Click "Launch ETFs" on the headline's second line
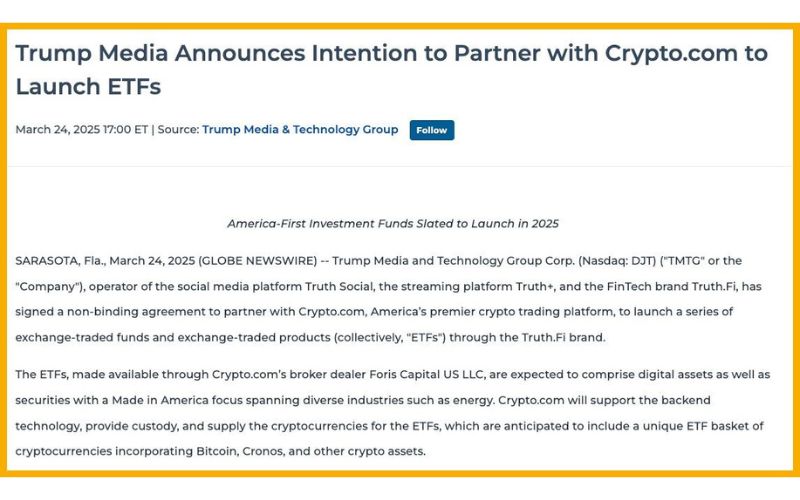The height and width of the screenshot is (500, 800). [88, 87]
